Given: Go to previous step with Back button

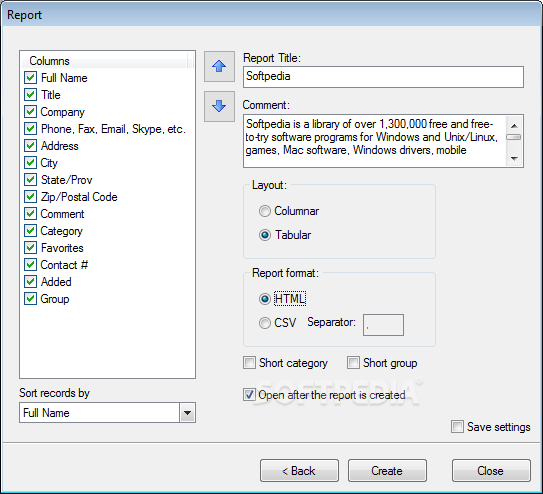Looking at the screenshot, I should (x=299, y=471).
